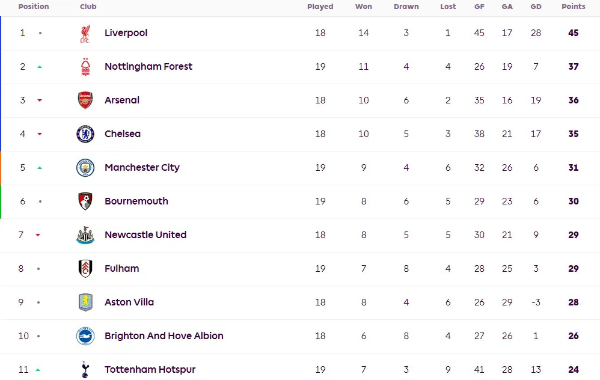Click the Chelsea lion badge
The width and height of the screenshot is (600, 380).
tap(85, 134)
